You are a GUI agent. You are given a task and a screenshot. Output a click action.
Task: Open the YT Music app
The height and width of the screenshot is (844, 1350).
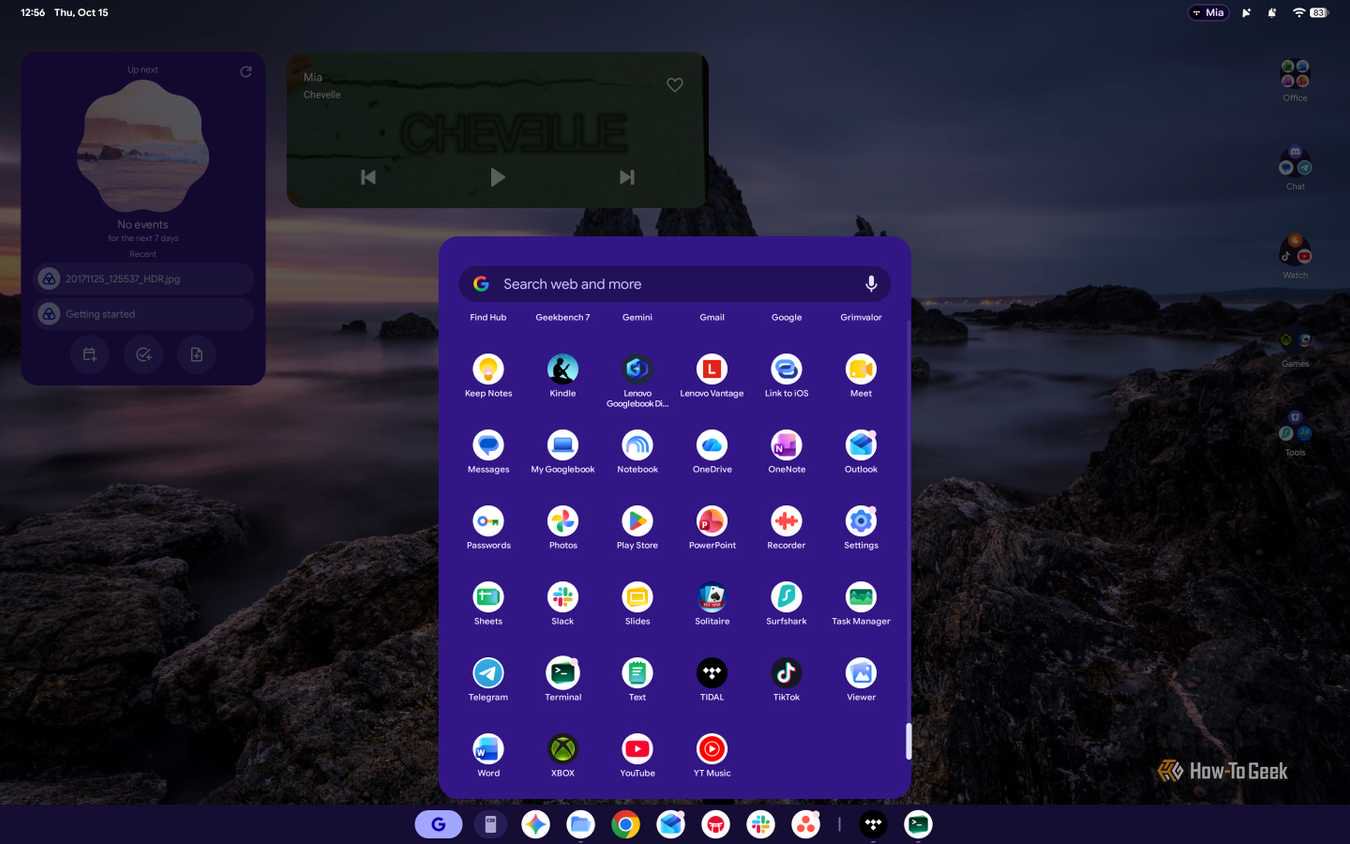(712, 749)
